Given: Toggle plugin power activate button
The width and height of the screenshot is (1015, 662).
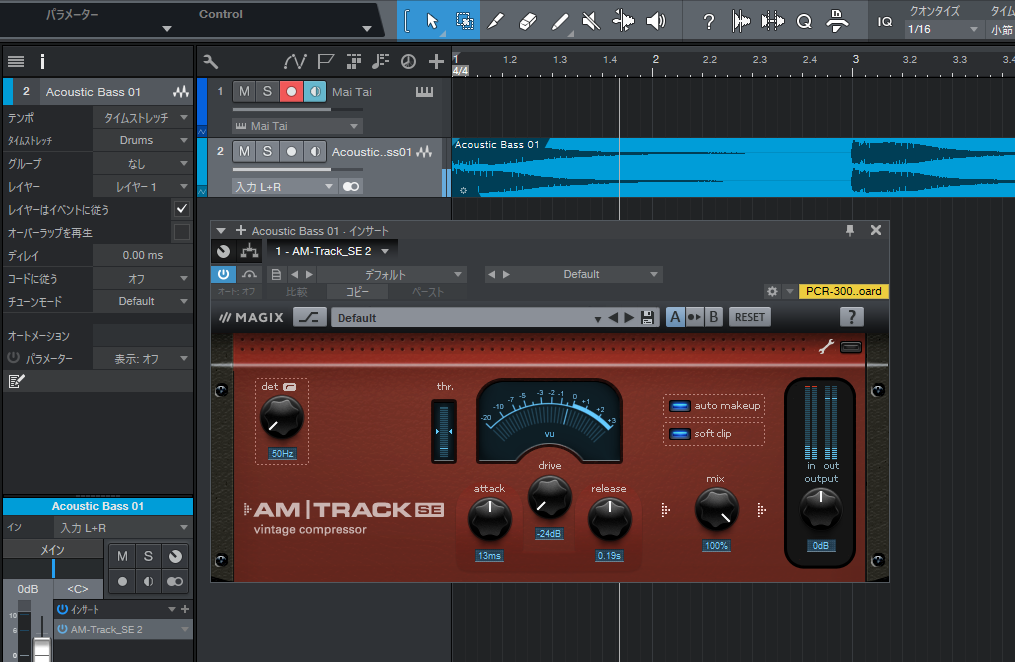Looking at the screenshot, I should [x=223, y=274].
